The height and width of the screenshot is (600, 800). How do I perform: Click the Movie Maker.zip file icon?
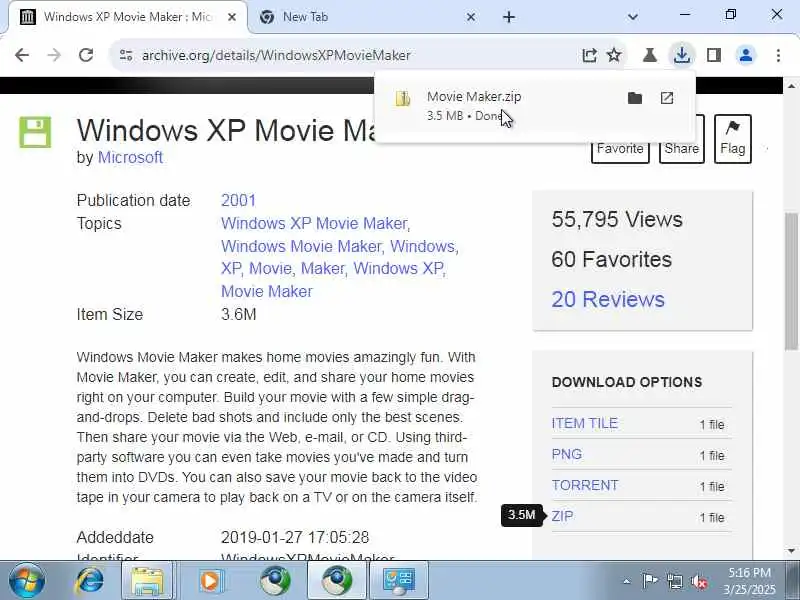[x=403, y=98]
